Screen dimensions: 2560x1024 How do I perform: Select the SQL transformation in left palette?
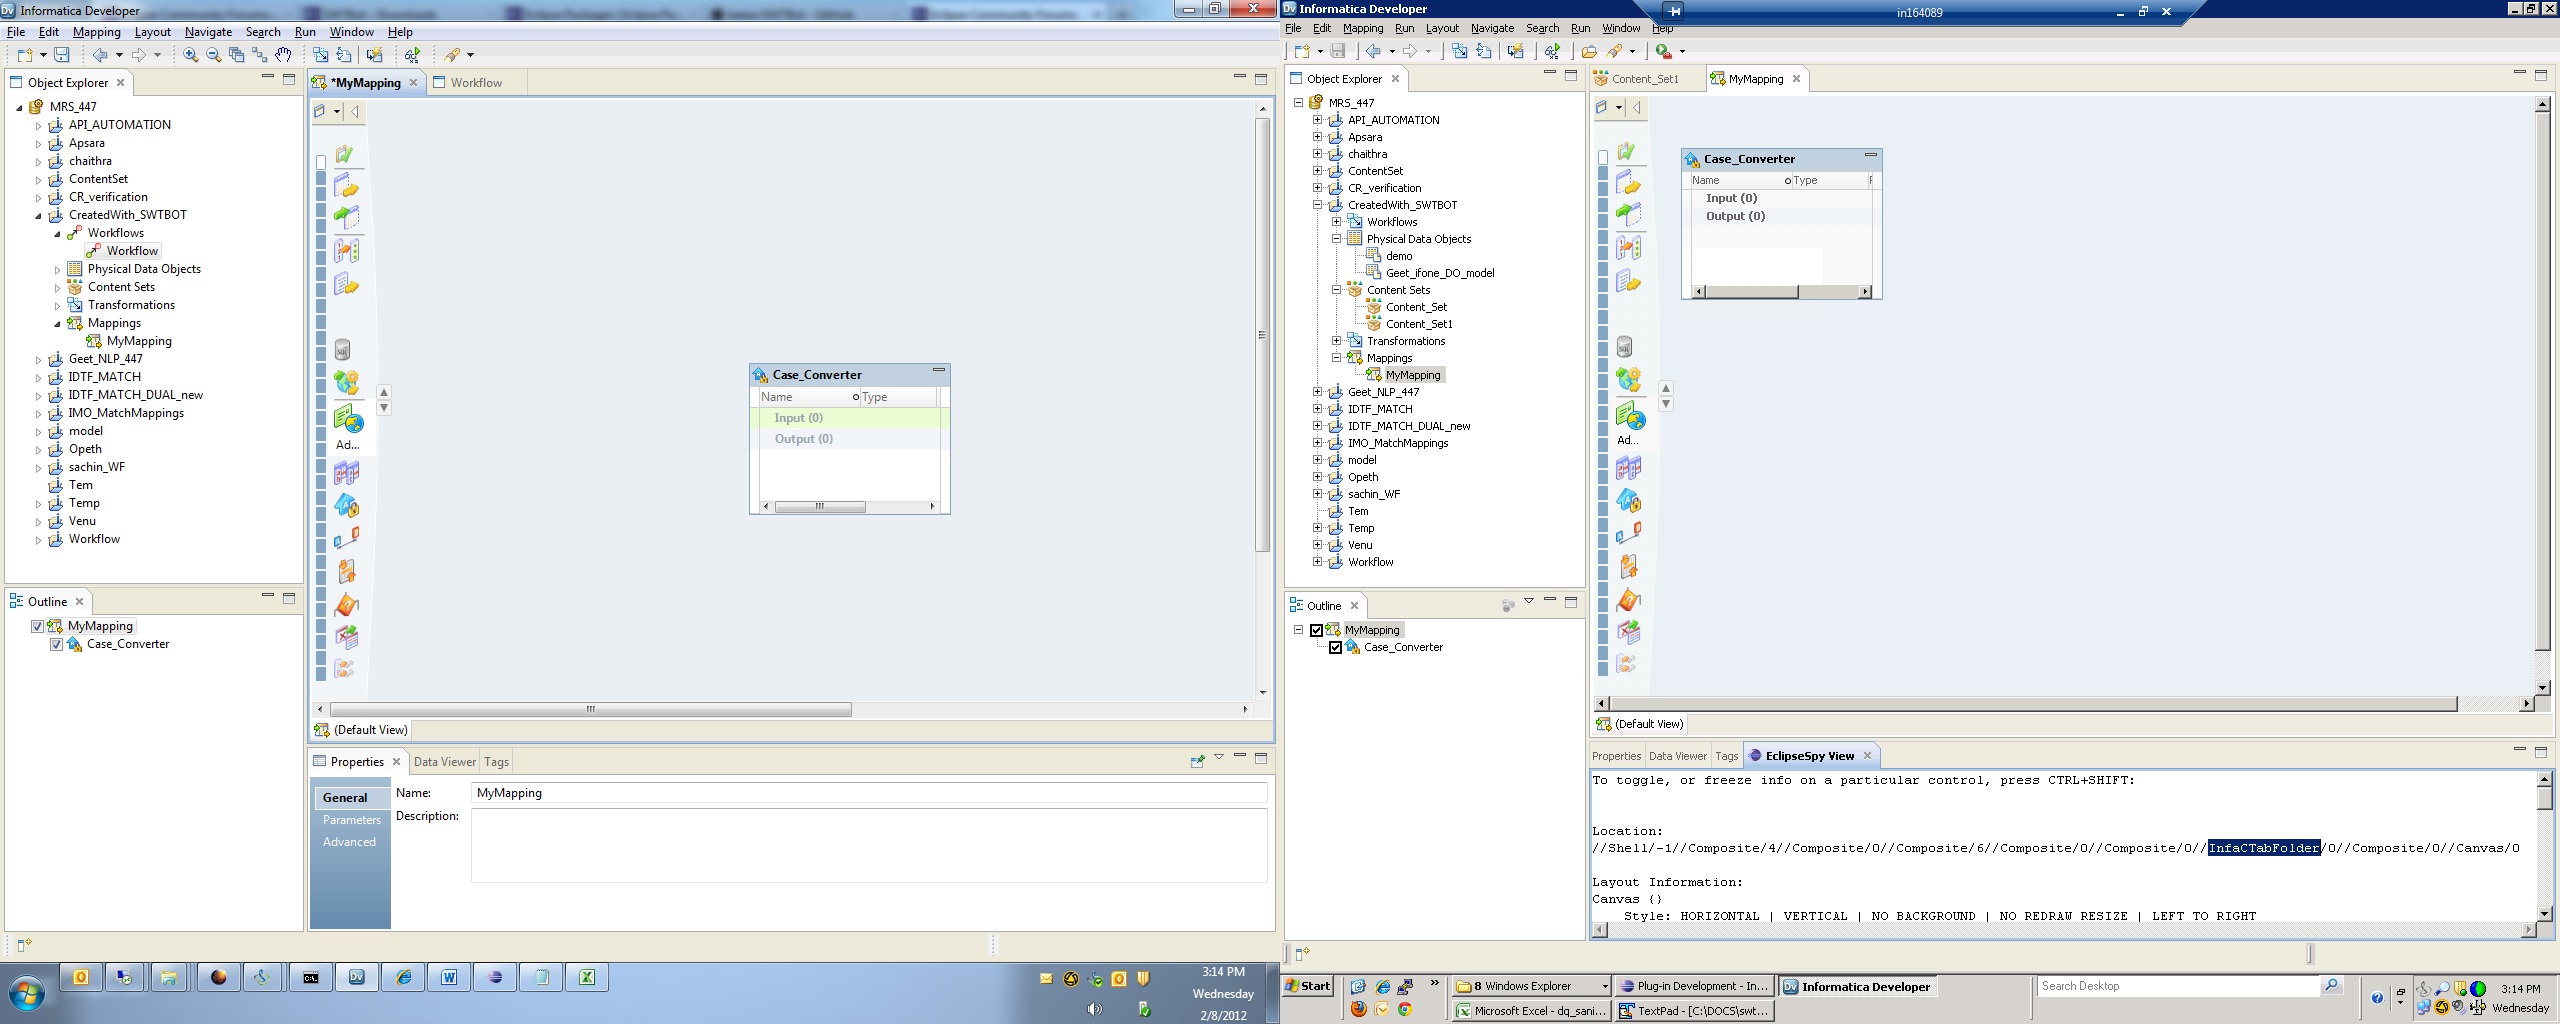[342, 349]
